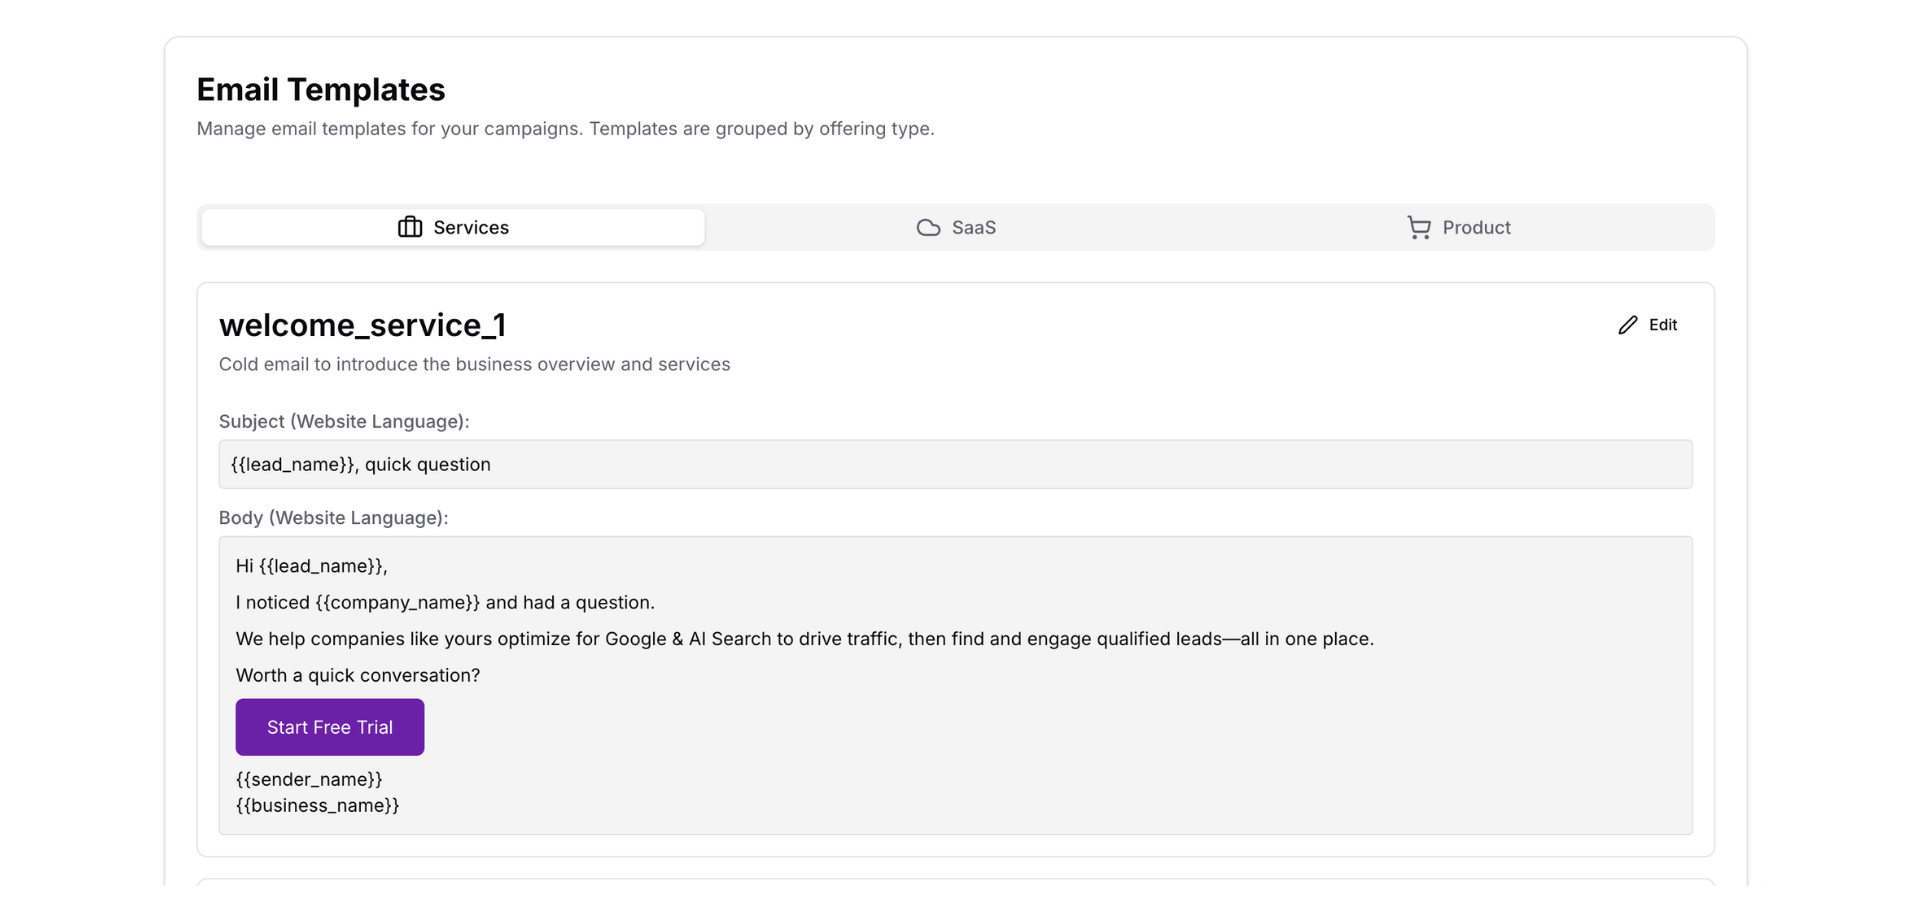
Task: Click the welcome_service_1 template title
Action: pyautogui.click(x=363, y=324)
